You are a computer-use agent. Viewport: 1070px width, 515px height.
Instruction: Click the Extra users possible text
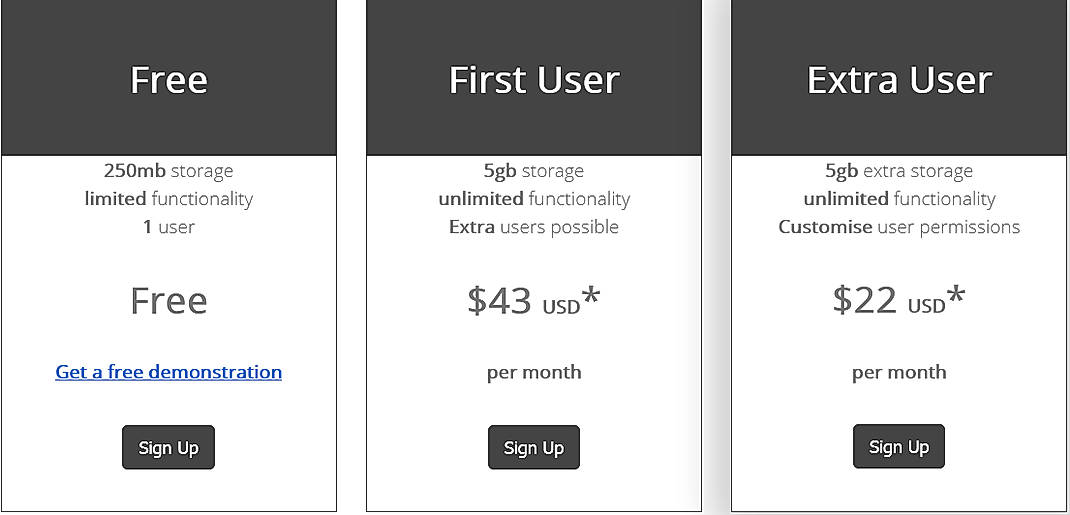point(534,227)
